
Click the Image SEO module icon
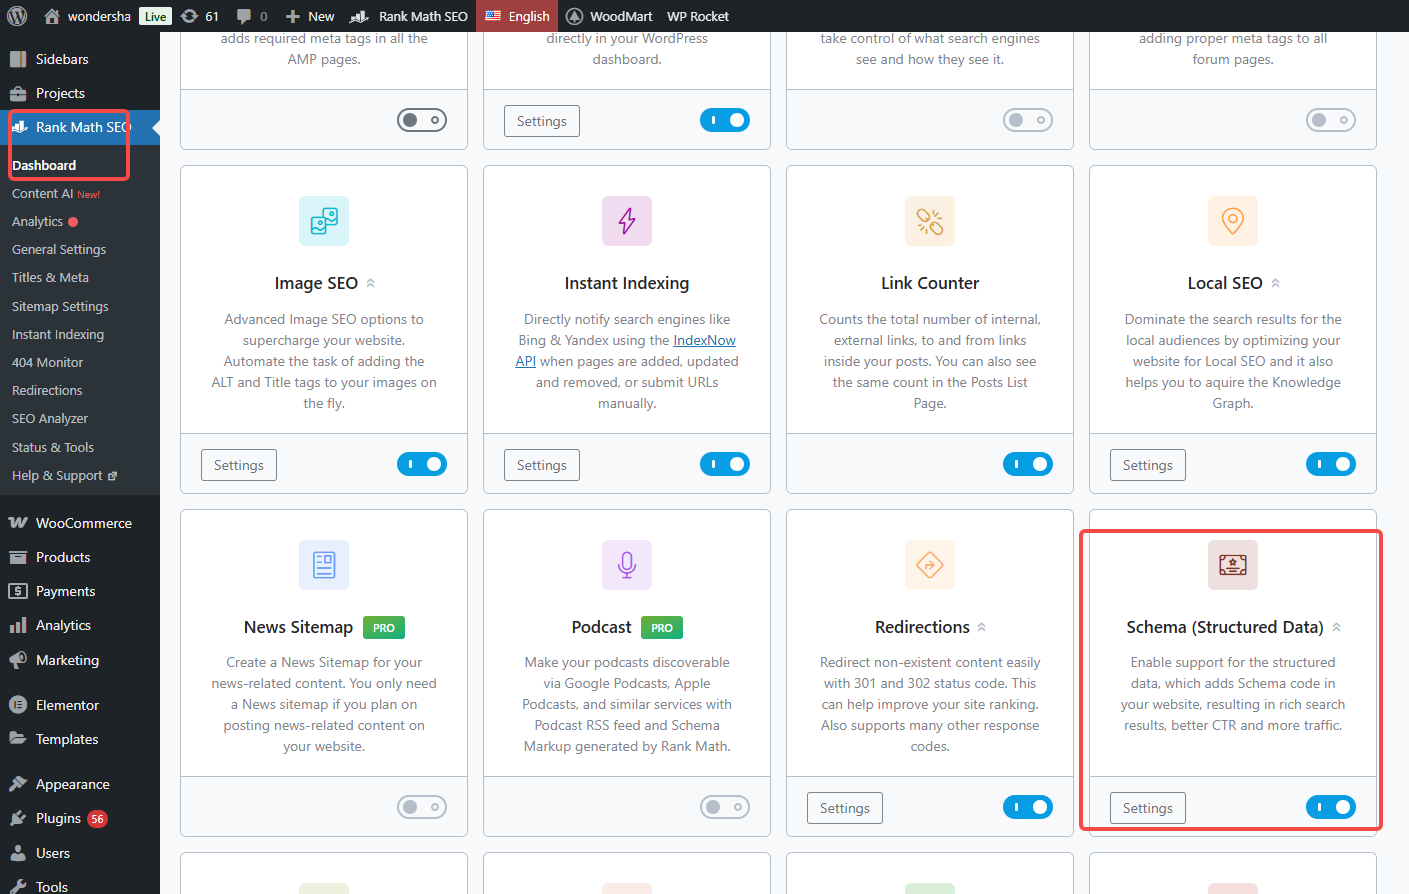coord(323,221)
